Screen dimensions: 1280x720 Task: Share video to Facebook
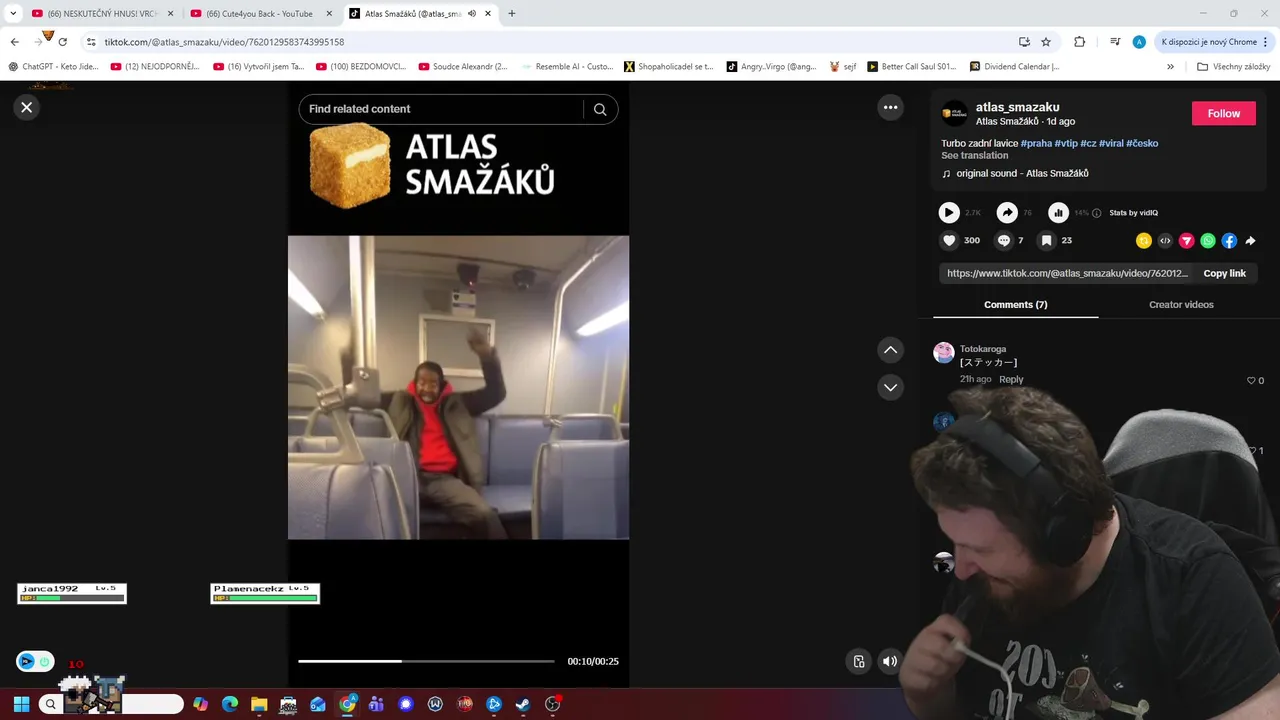click(1229, 241)
